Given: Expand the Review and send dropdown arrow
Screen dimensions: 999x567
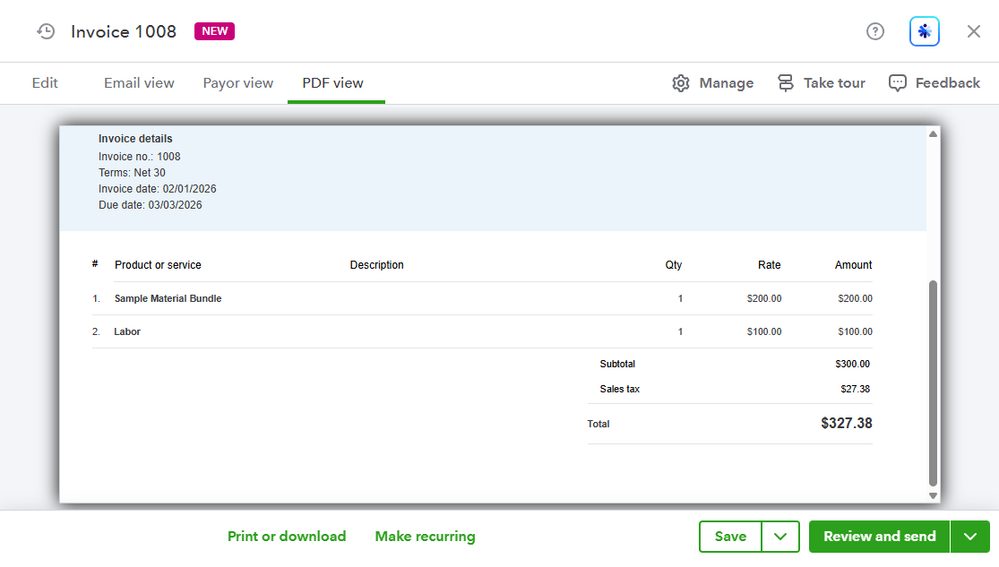Looking at the screenshot, I should [970, 537].
